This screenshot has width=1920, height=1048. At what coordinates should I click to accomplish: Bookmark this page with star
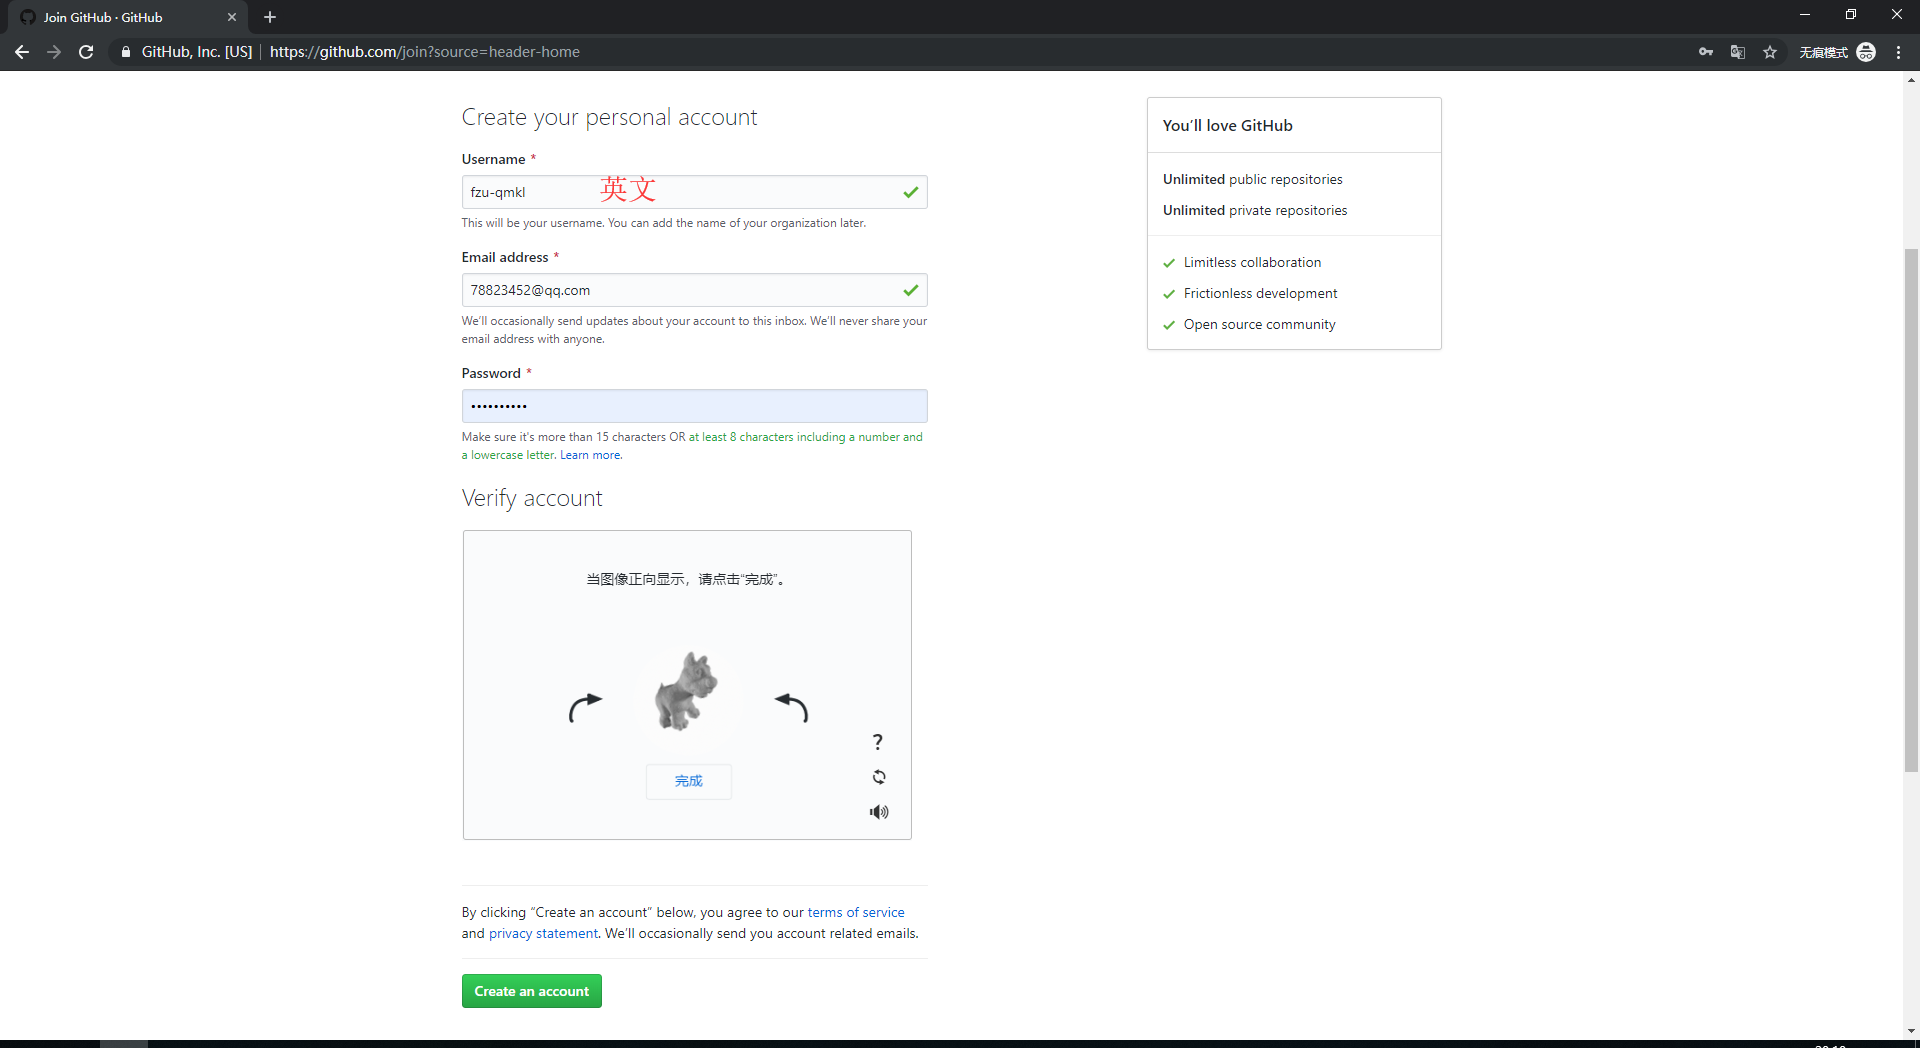click(1770, 52)
